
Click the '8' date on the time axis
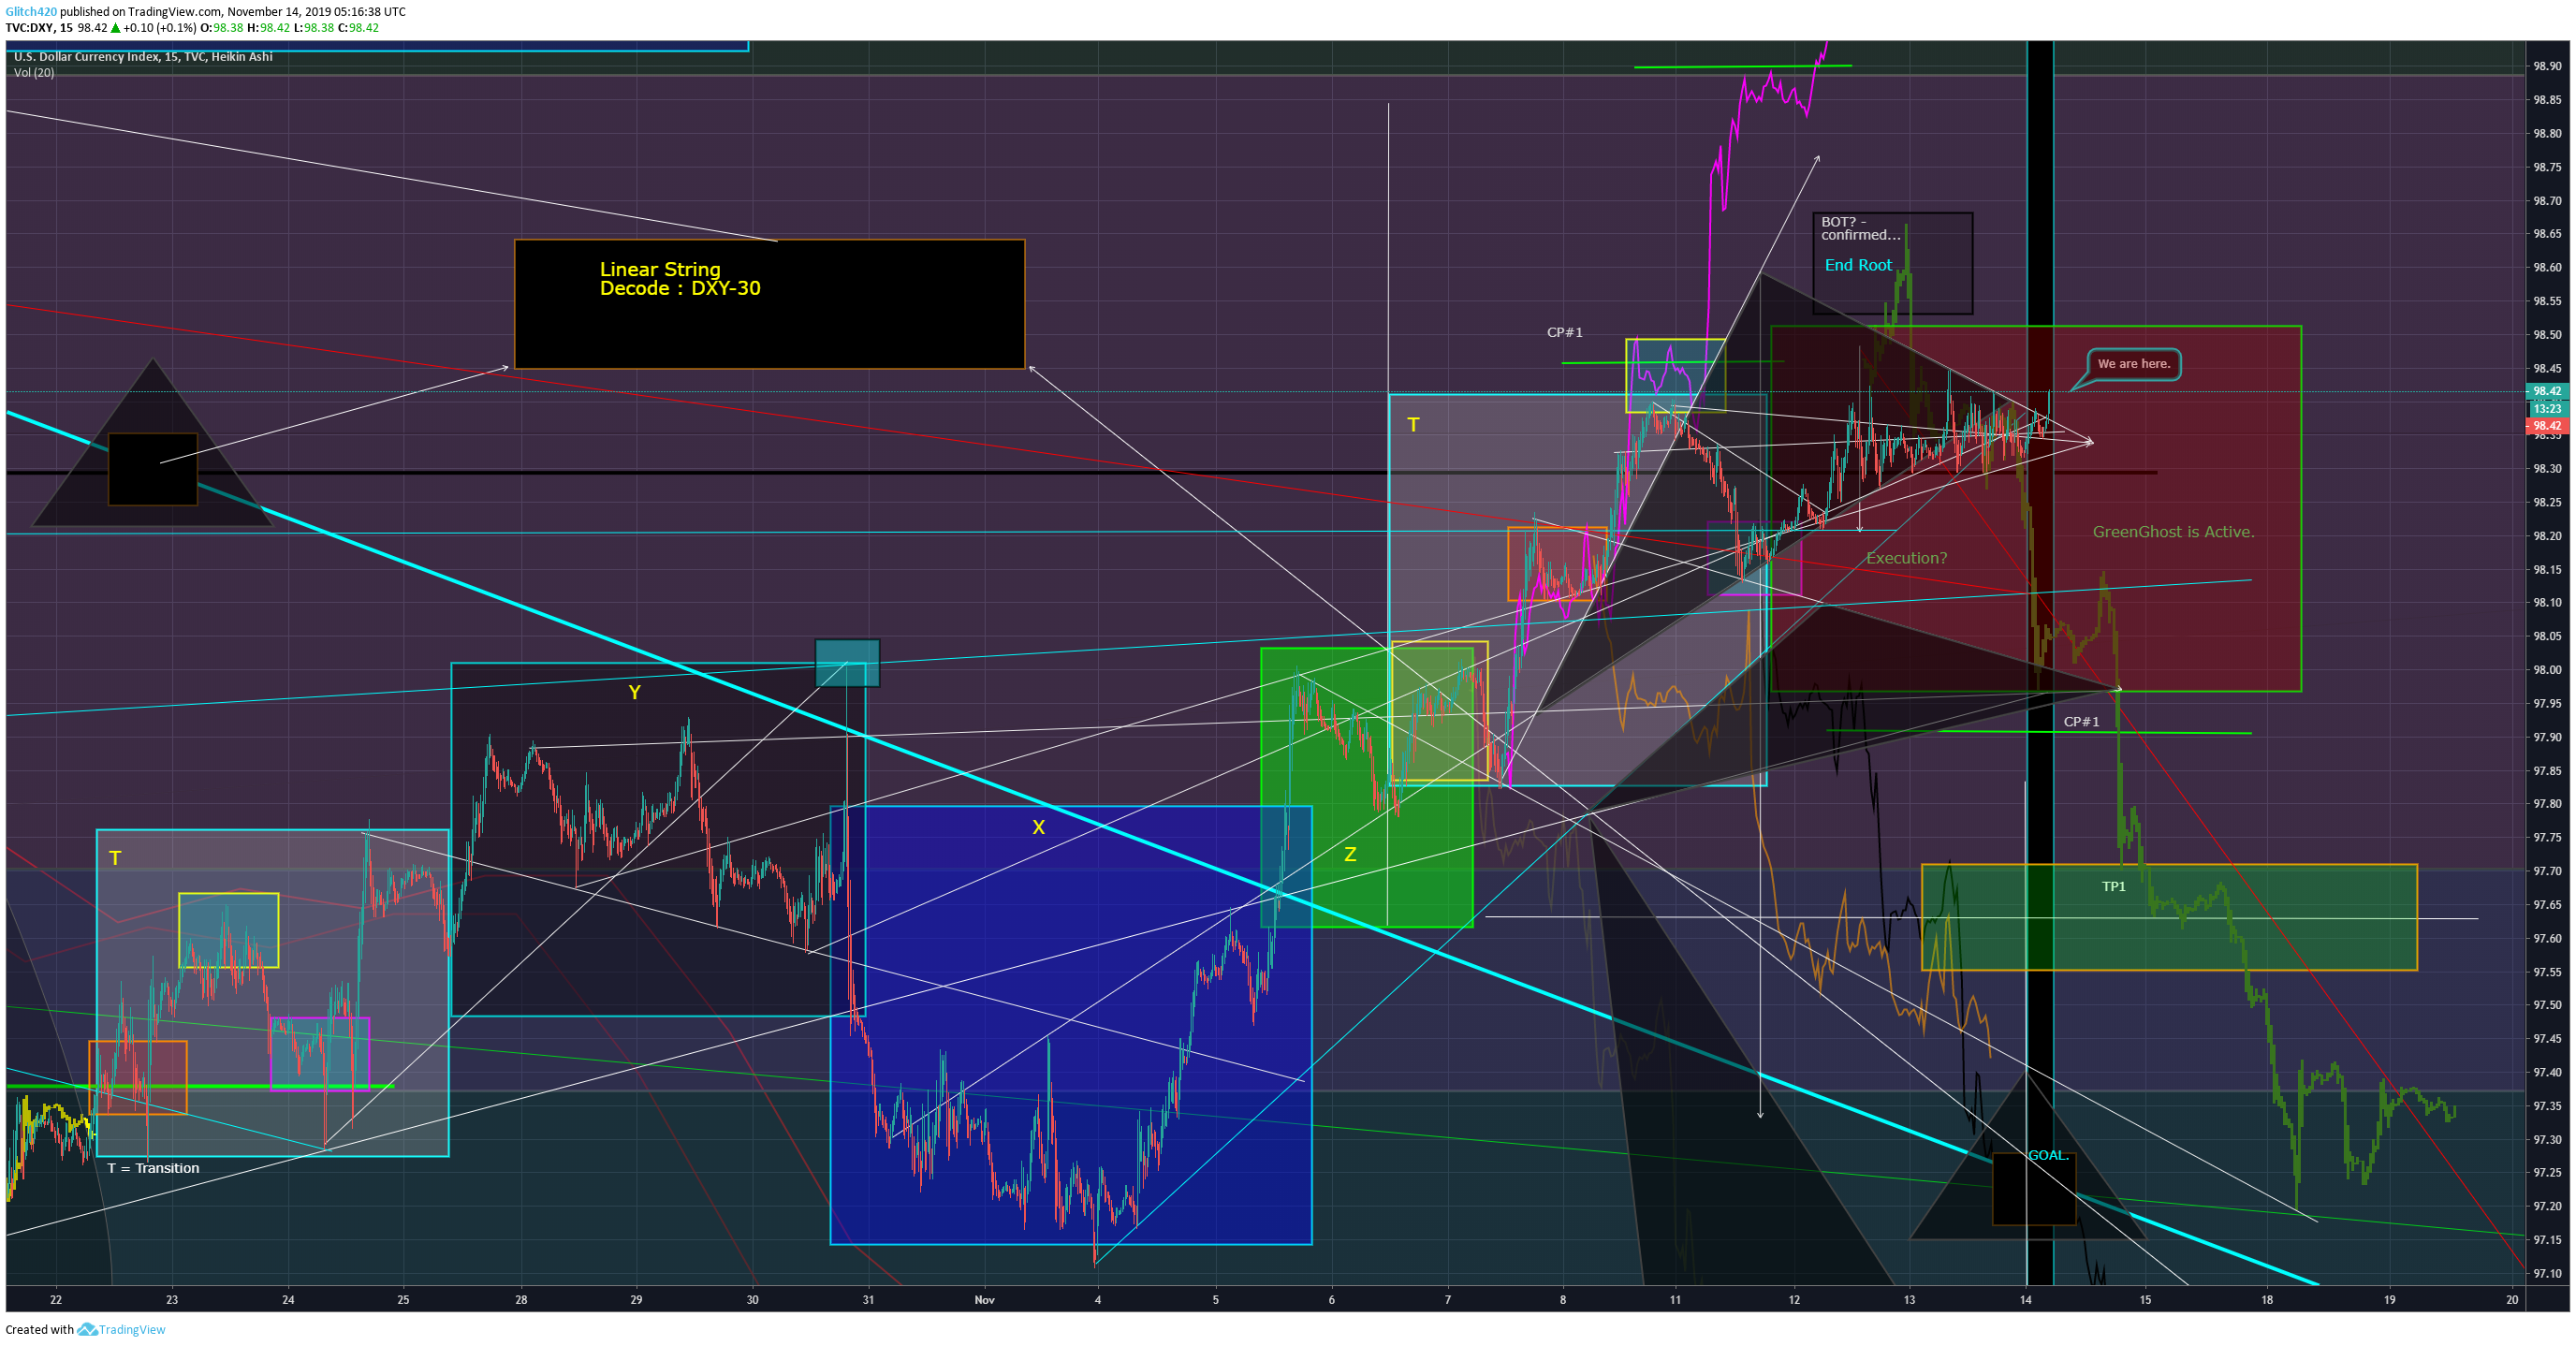1562,1300
